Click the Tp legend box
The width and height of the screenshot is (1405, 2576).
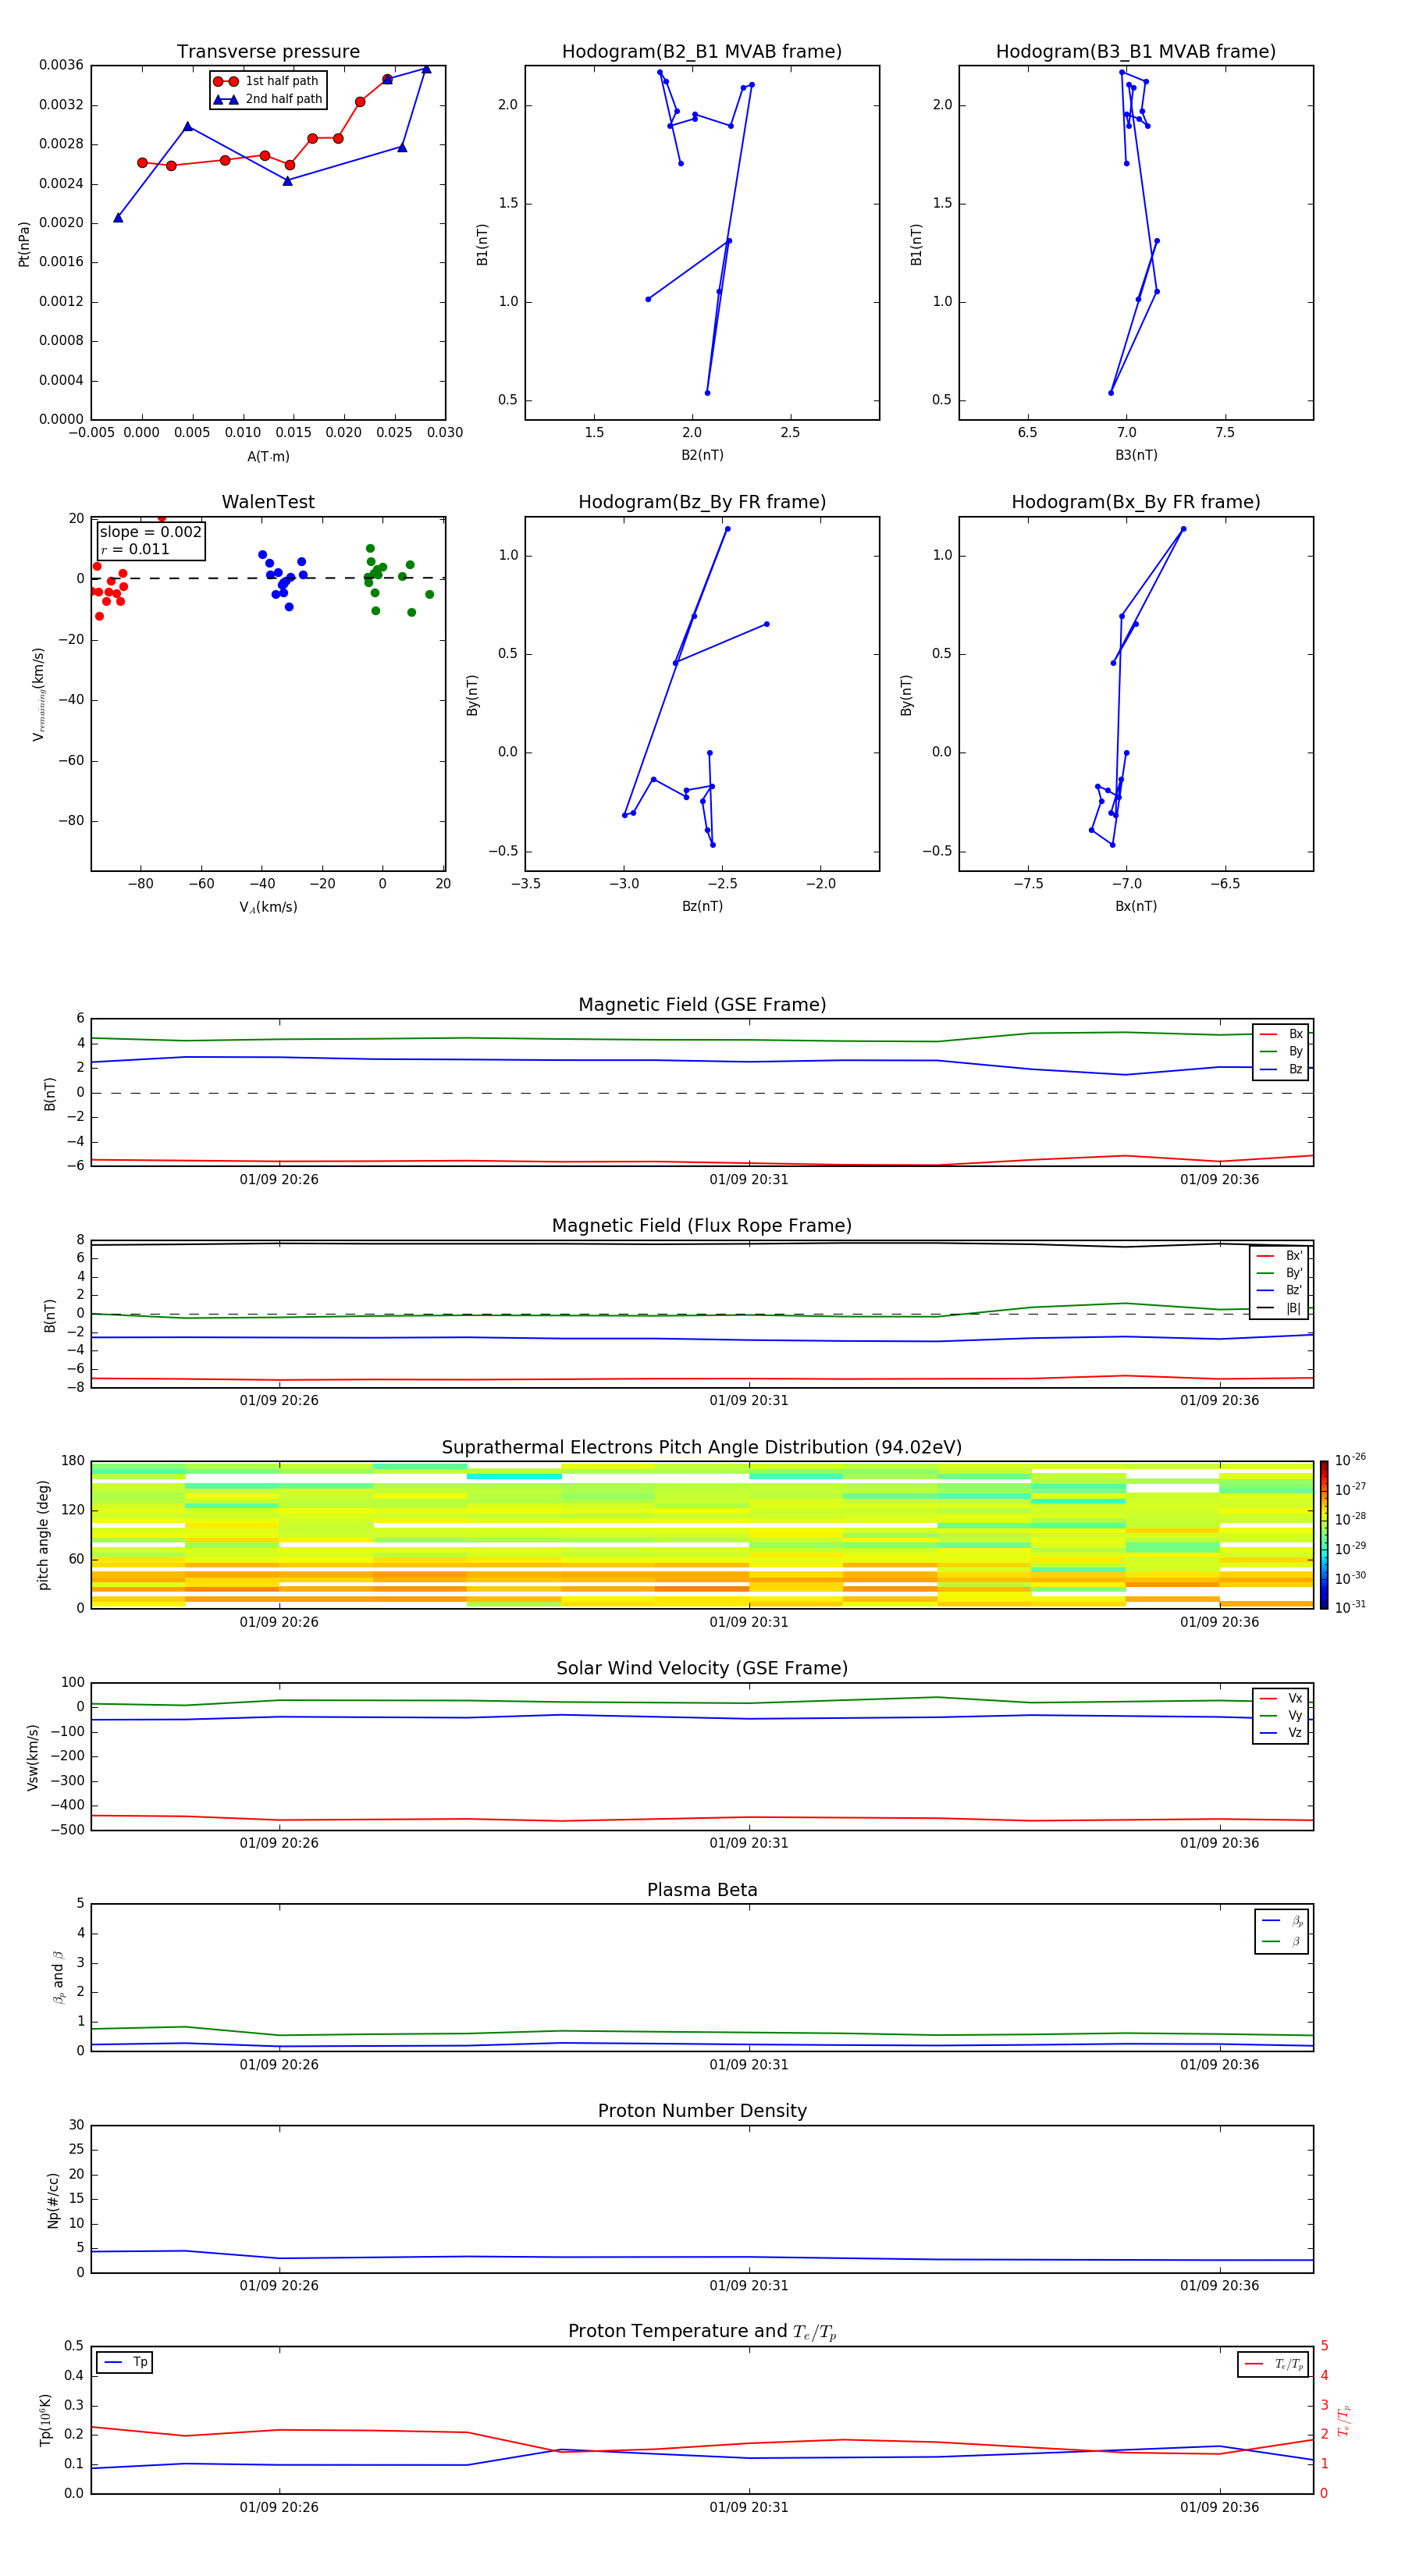pyautogui.click(x=124, y=2363)
